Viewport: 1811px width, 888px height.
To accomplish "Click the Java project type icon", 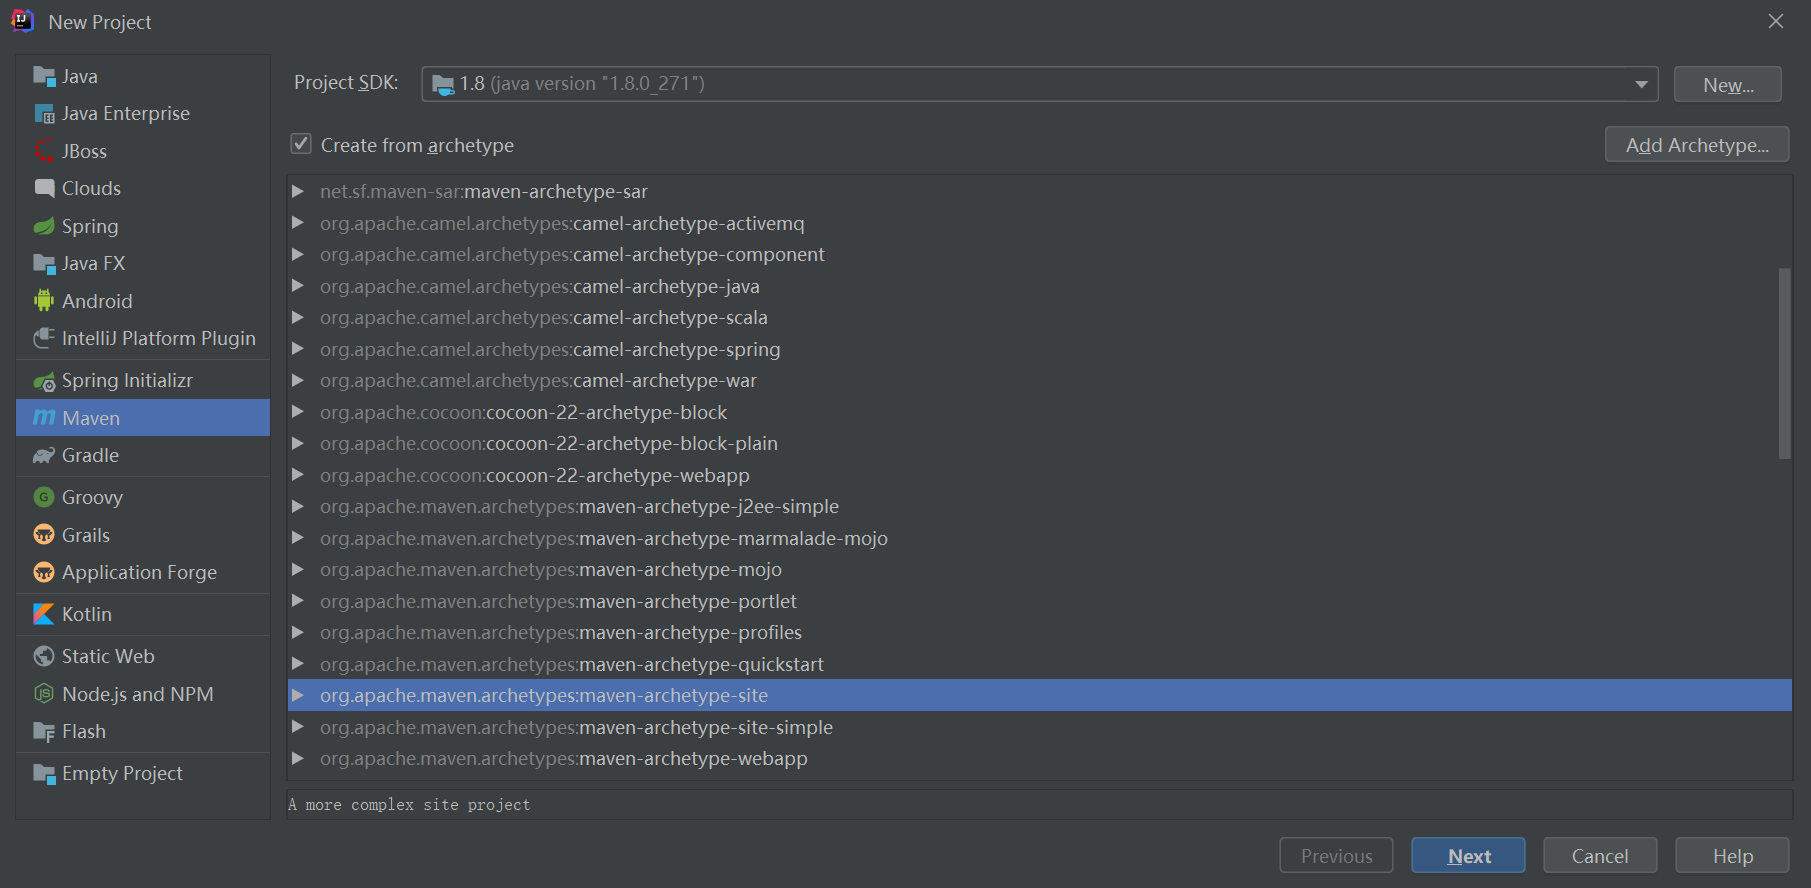I will (44, 76).
